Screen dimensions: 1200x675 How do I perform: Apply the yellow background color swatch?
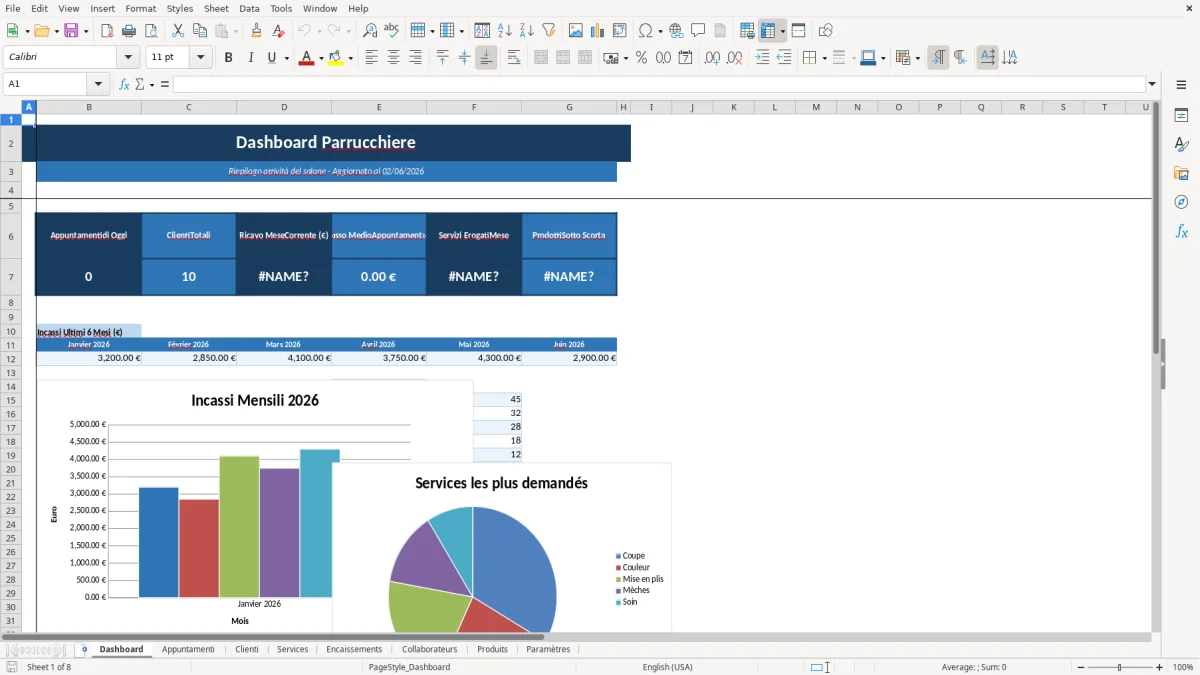coord(335,58)
